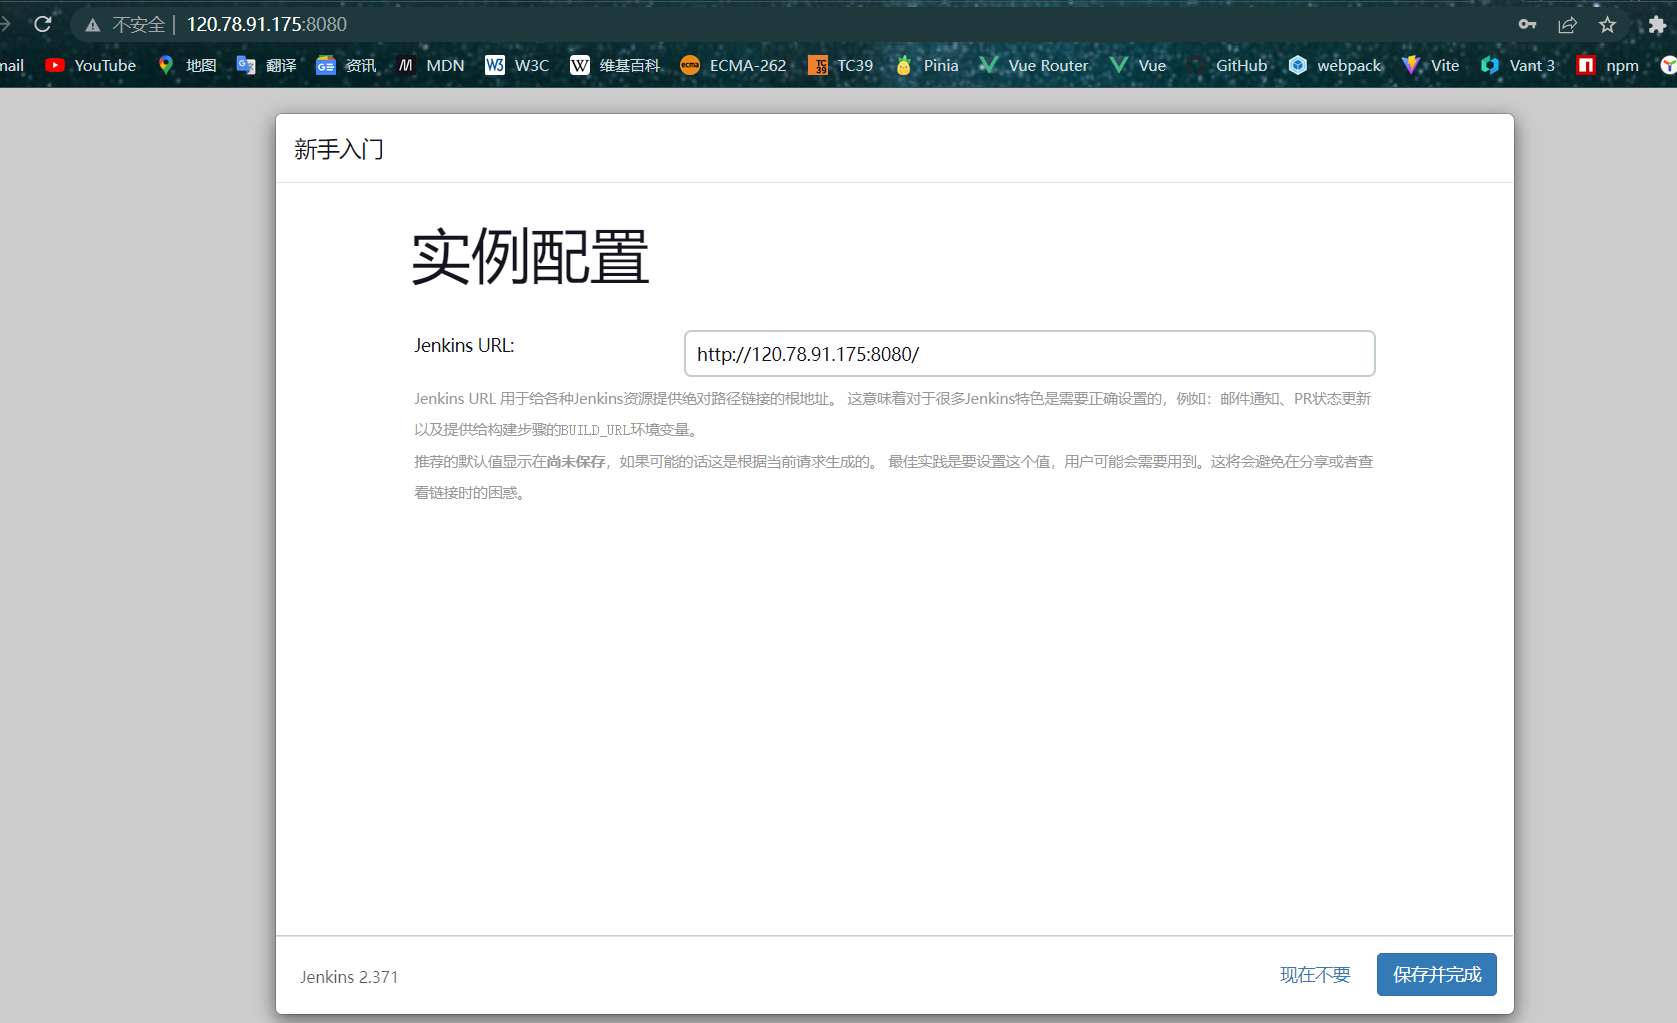
Task: Open the YouTube bookmark
Action: [91, 65]
